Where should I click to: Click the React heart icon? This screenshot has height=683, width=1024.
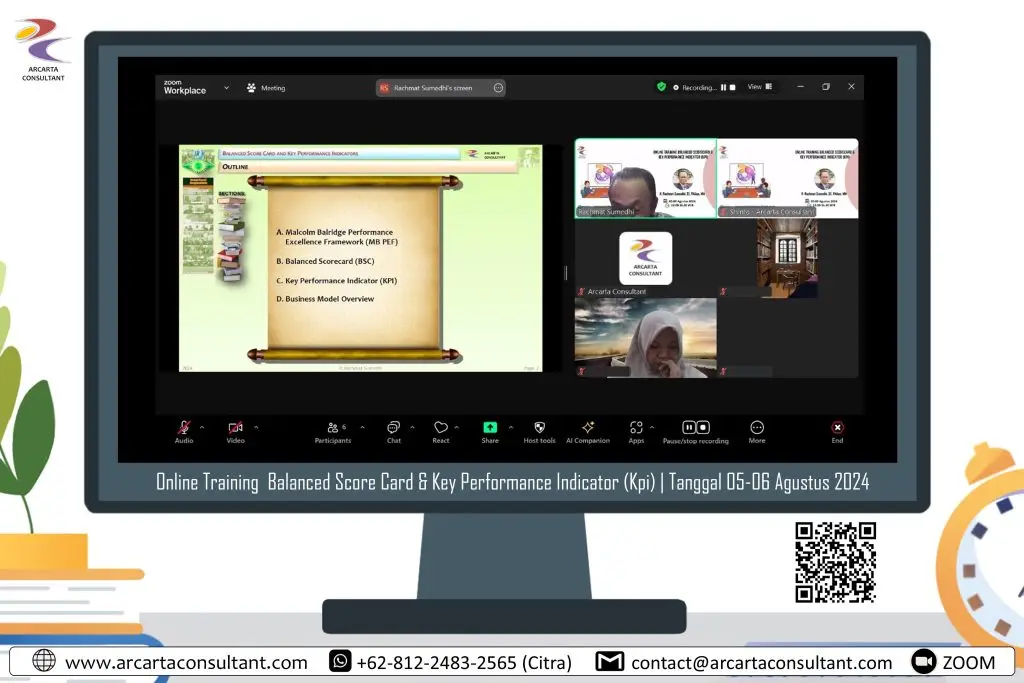[x=440, y=427]
